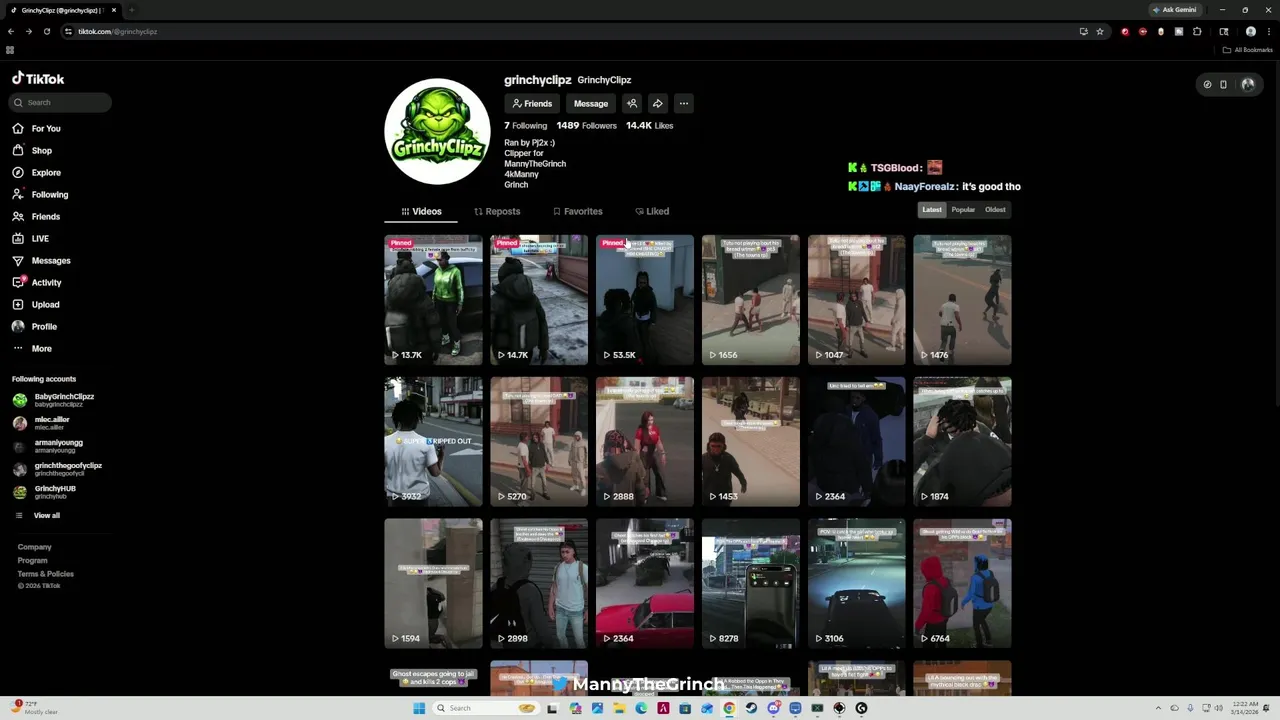The image size is (1280, 720).
Task: Sort videos by Popular
Action: click(963, 210)
